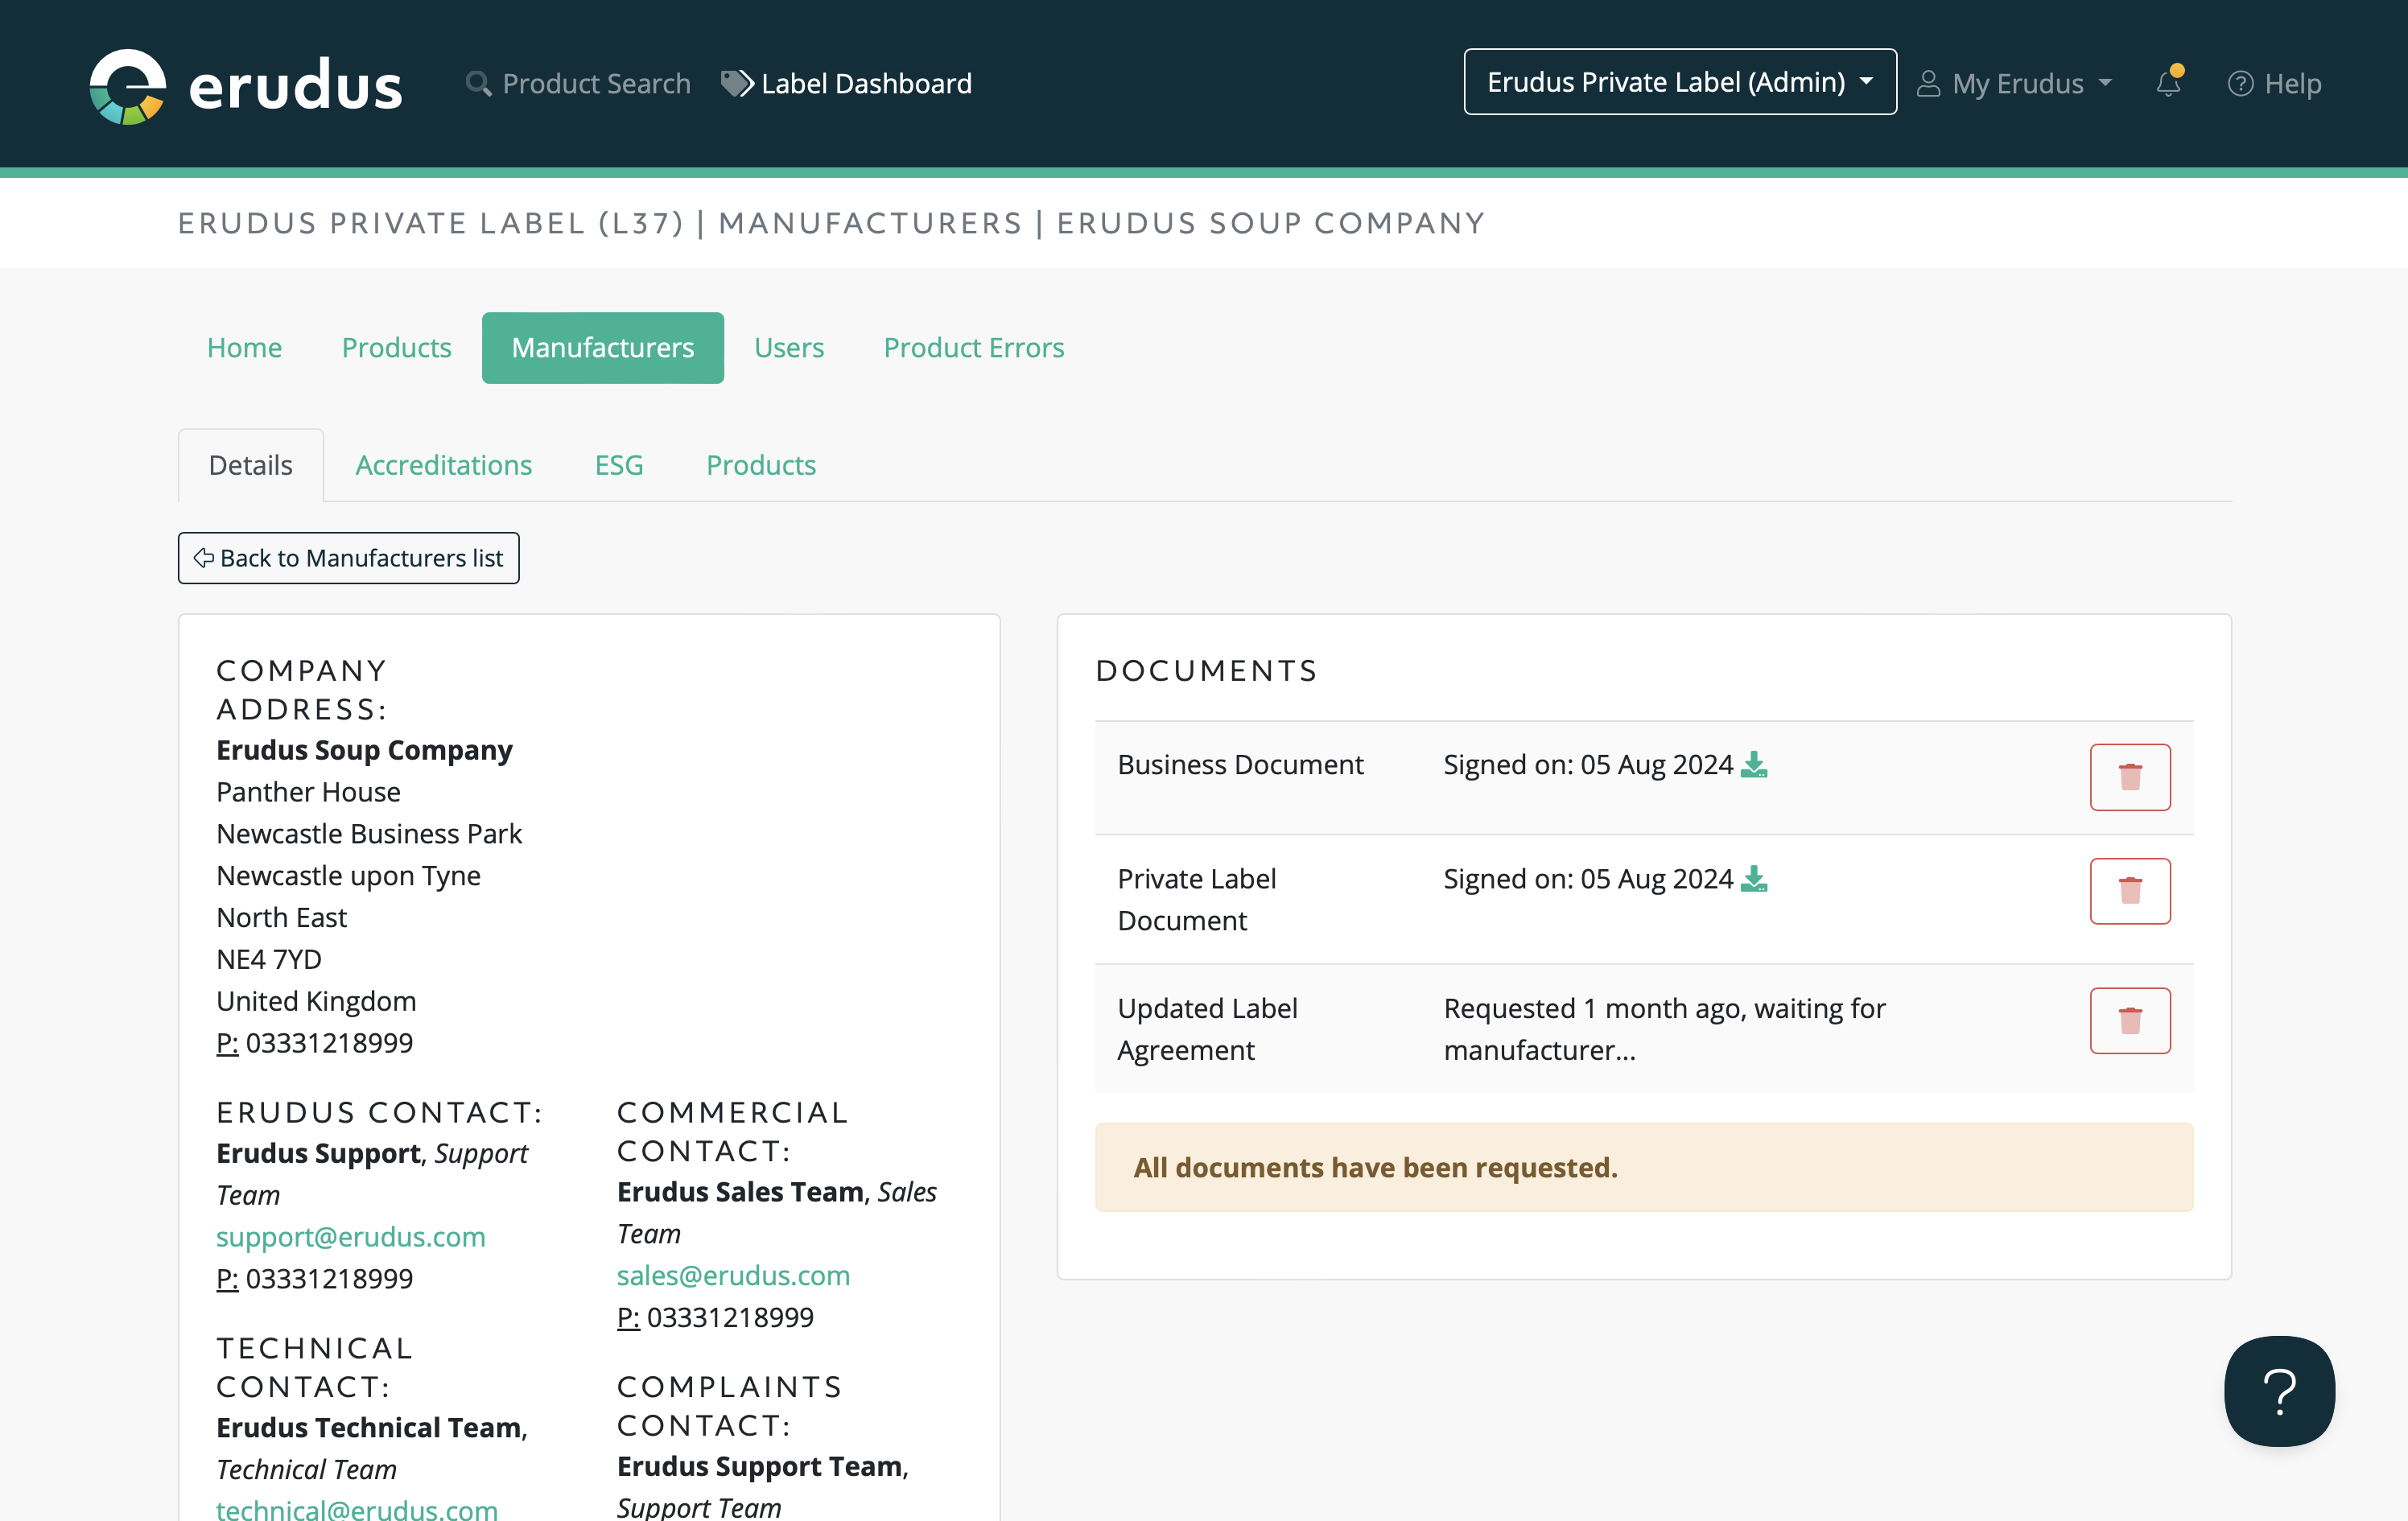
Task: Open the Help link in header
Action: tap(2274, 83)
